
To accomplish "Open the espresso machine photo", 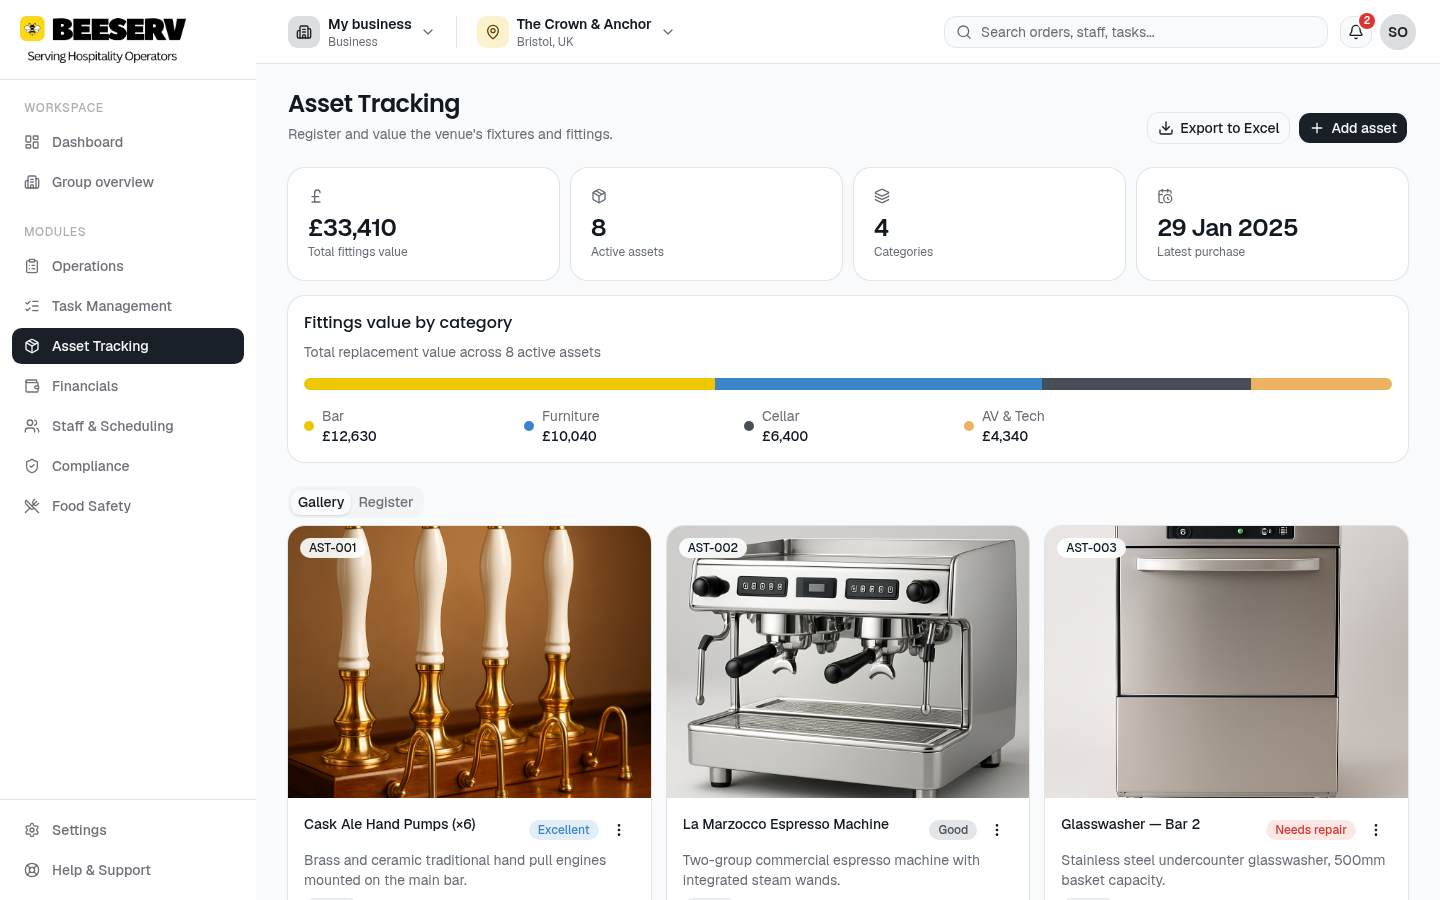I will [848, 662].
